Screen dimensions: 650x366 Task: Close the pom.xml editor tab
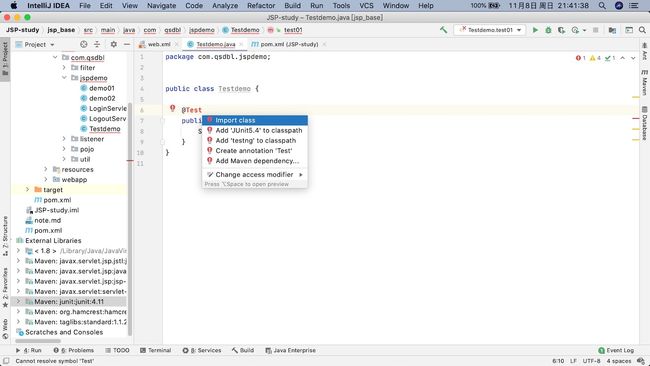click(324, 44)
